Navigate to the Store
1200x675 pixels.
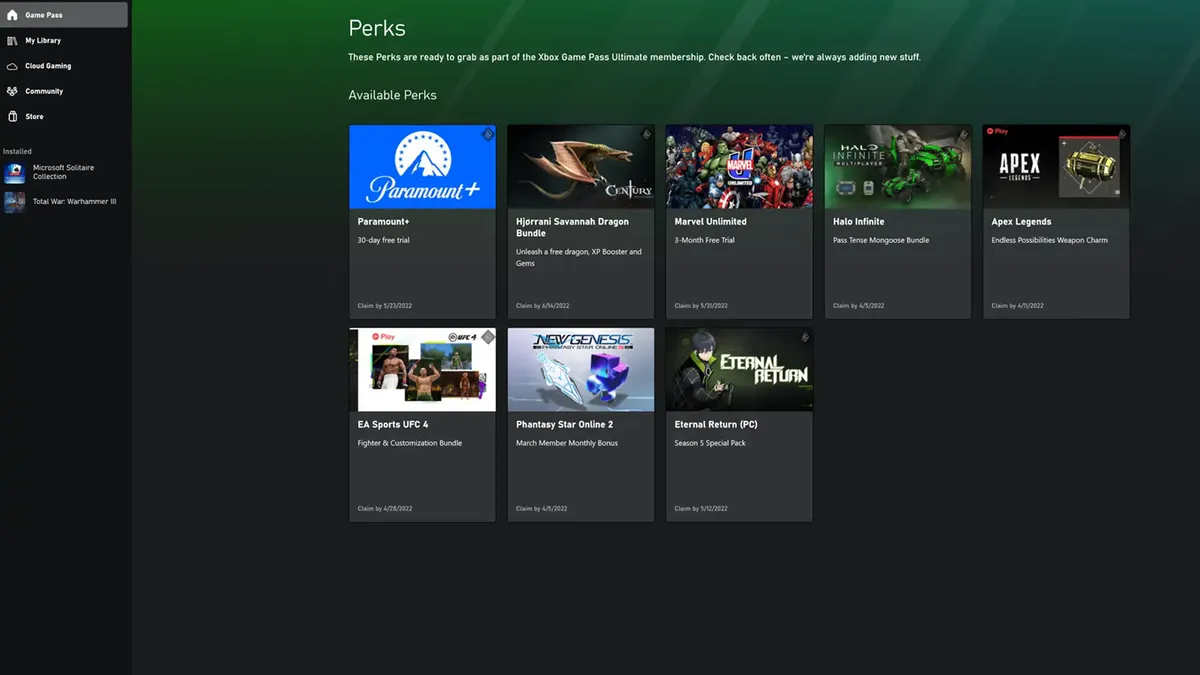(x=64, y=116)
